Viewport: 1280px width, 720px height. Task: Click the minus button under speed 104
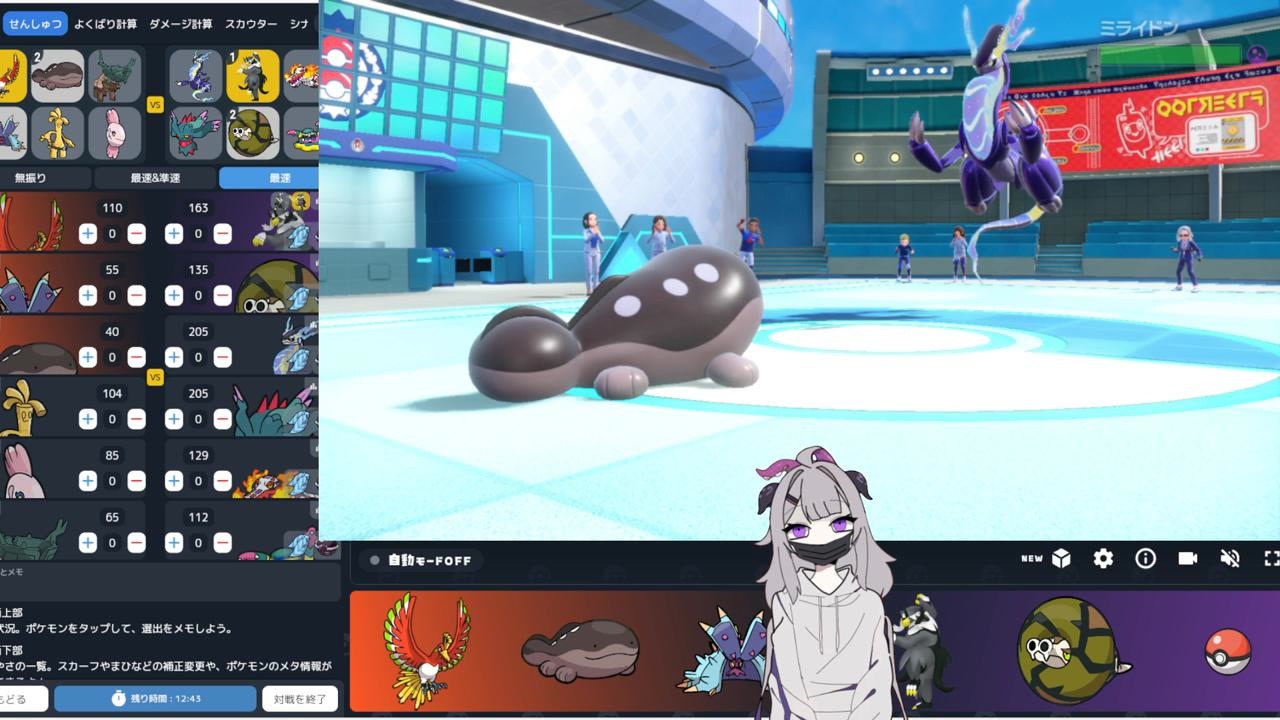pos(137,420)
